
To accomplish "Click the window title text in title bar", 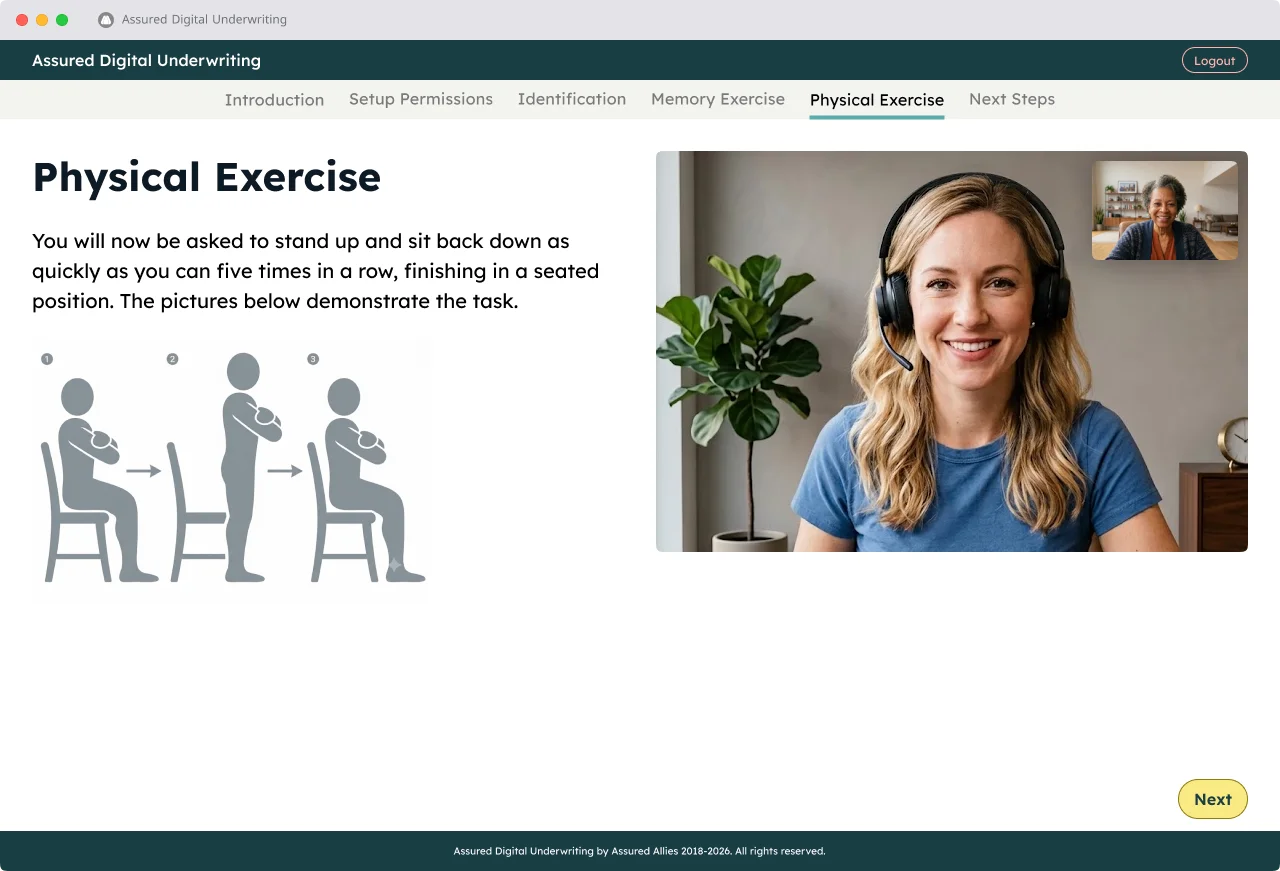I will point(204,20).
